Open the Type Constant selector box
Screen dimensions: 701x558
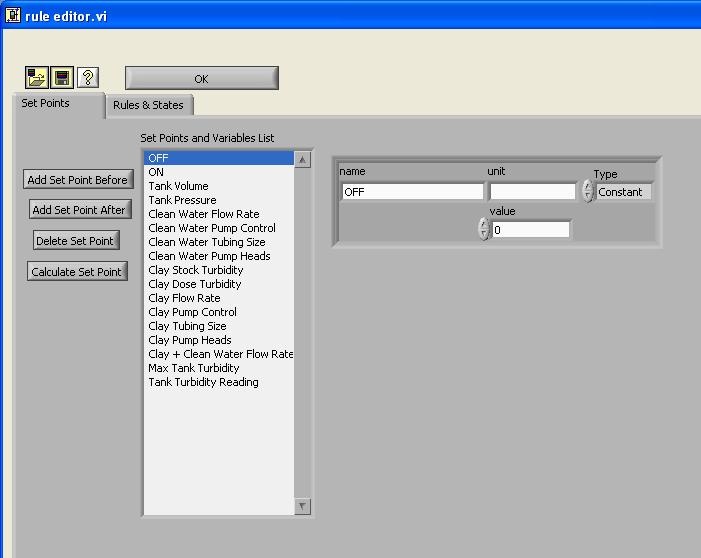(x=624, y=192)
